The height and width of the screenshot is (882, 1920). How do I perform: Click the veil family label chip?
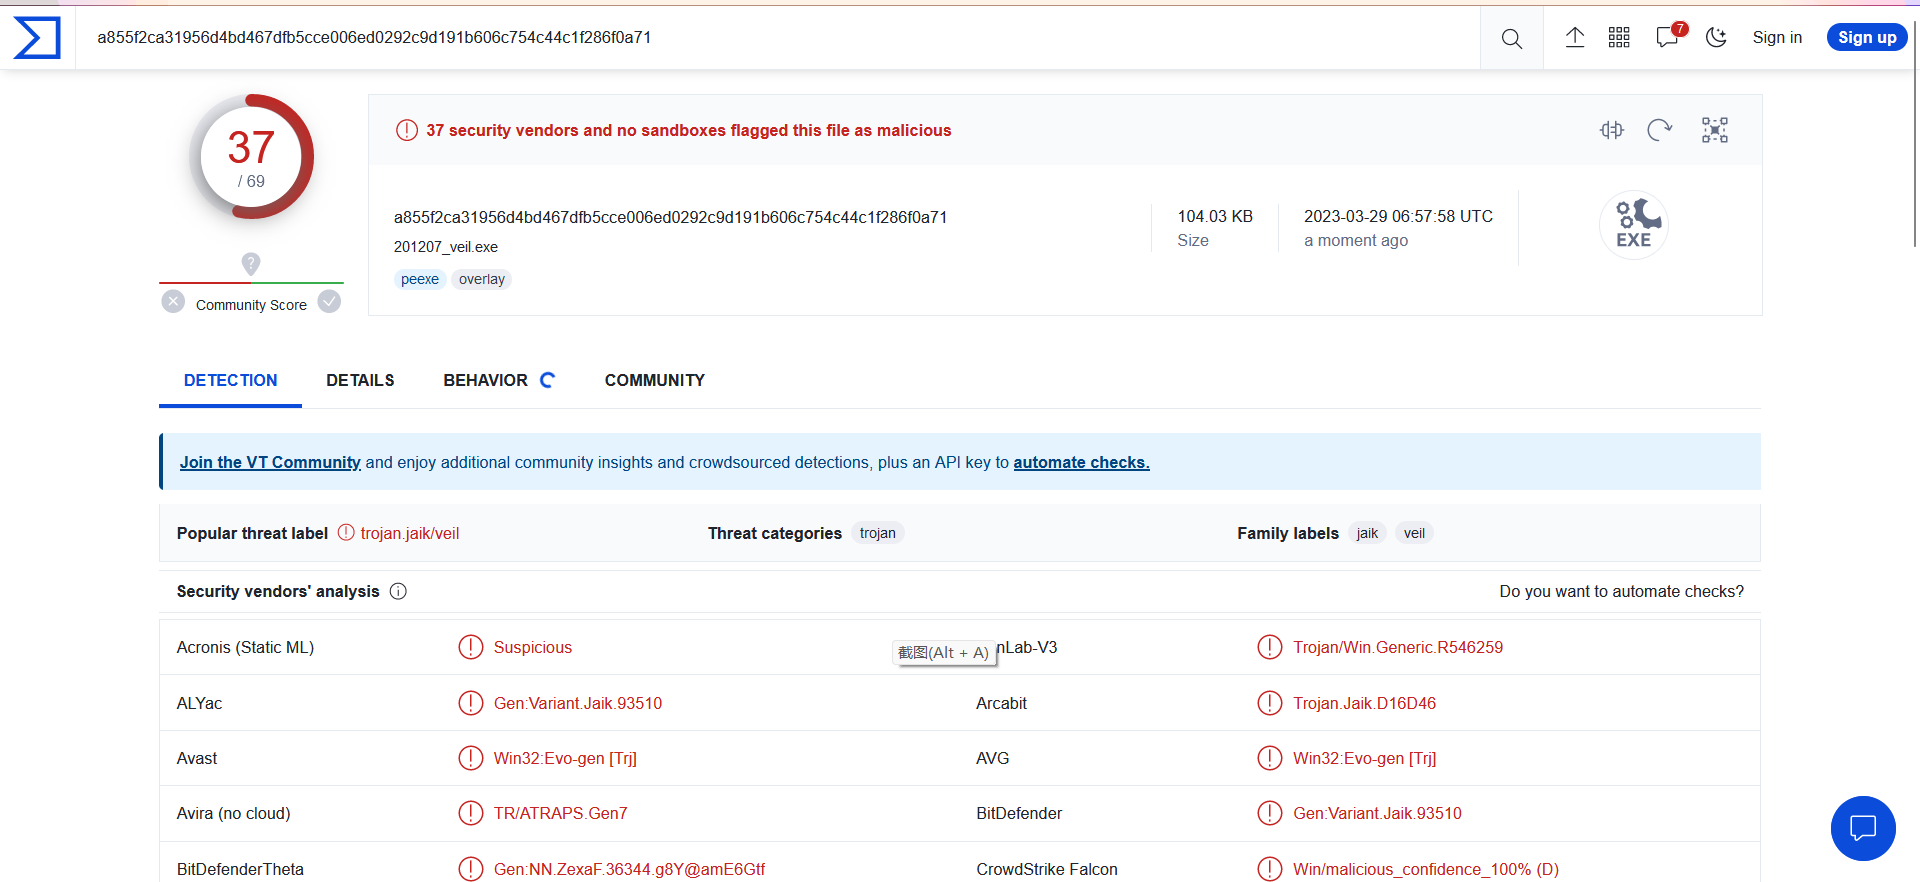[x=1414, y=533]
